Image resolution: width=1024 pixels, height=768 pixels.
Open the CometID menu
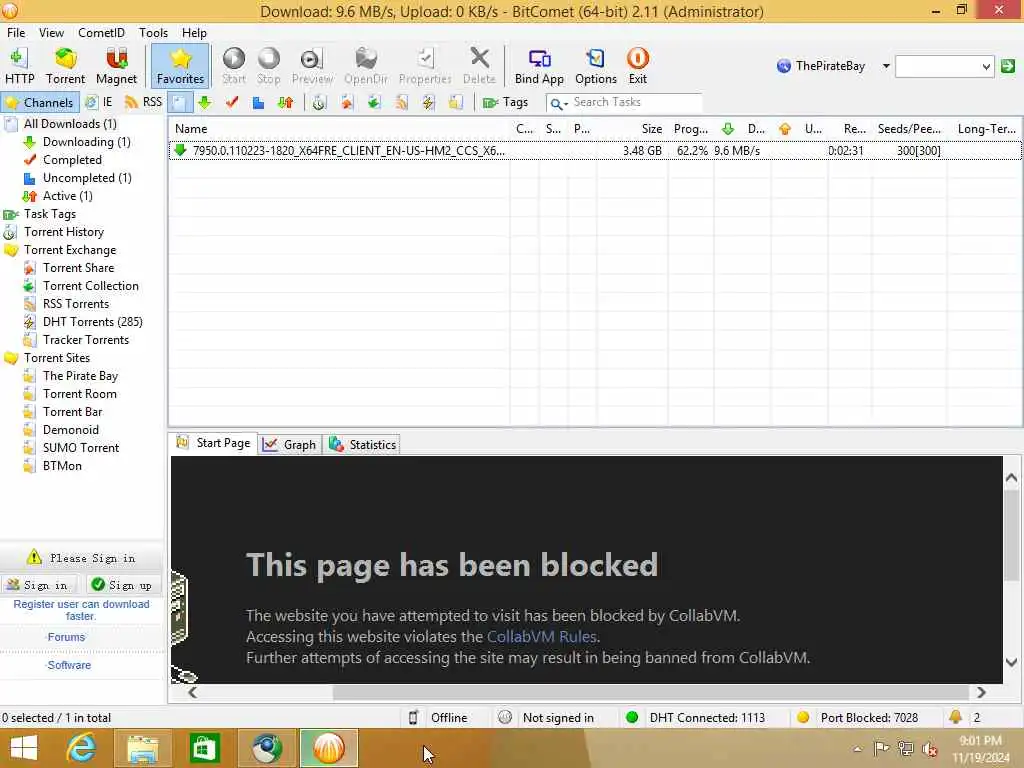pos(101,33)
